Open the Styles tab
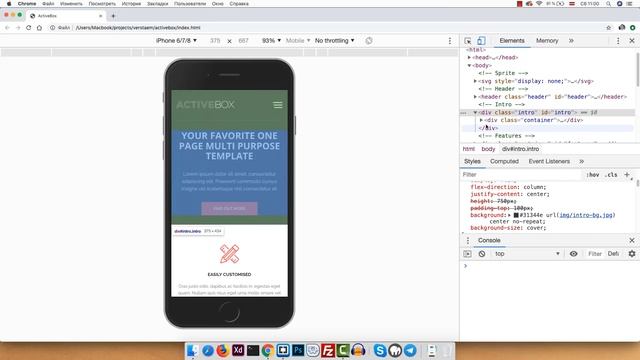640x360 pixels. pyautogui.click(x=472, y=161)
